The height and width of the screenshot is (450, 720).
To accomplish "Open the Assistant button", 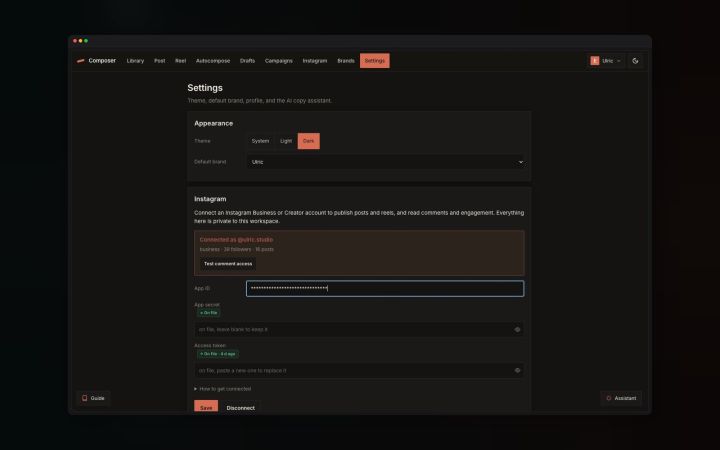I will [621, 398].
